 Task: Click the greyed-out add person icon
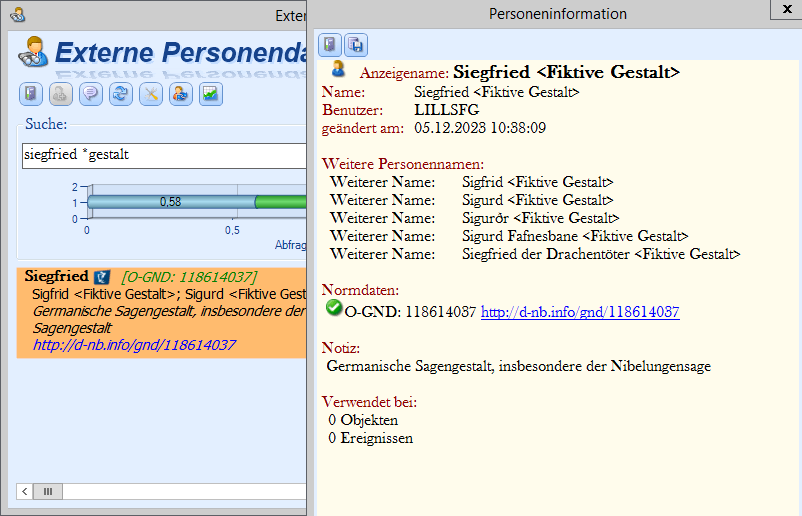(61, 94)
